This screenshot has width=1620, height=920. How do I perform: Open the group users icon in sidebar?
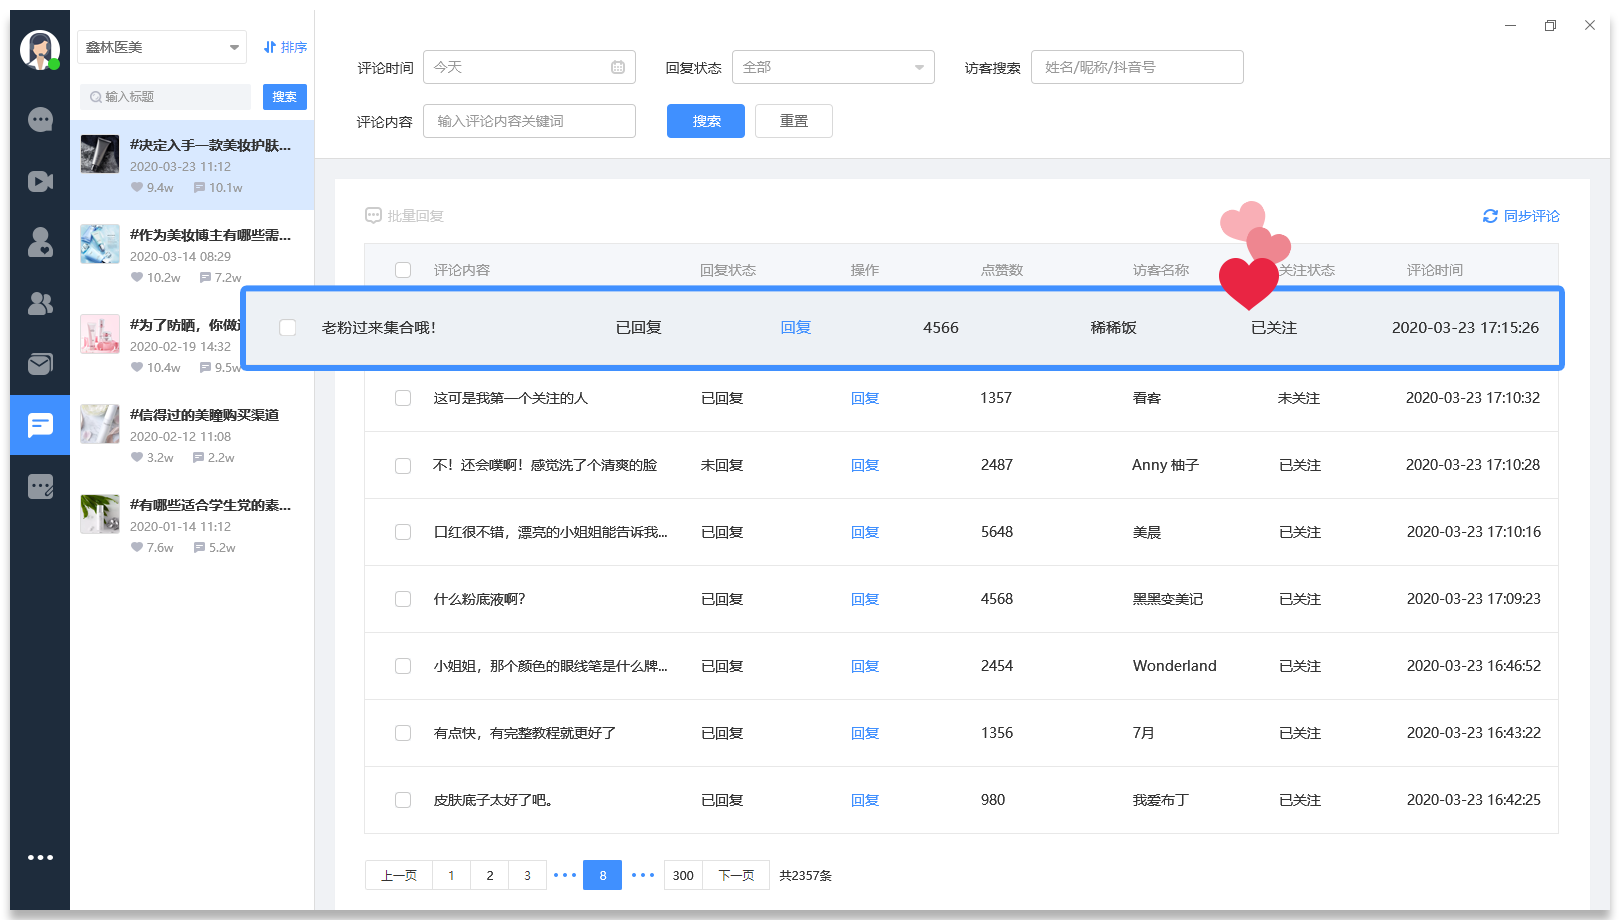40,303
